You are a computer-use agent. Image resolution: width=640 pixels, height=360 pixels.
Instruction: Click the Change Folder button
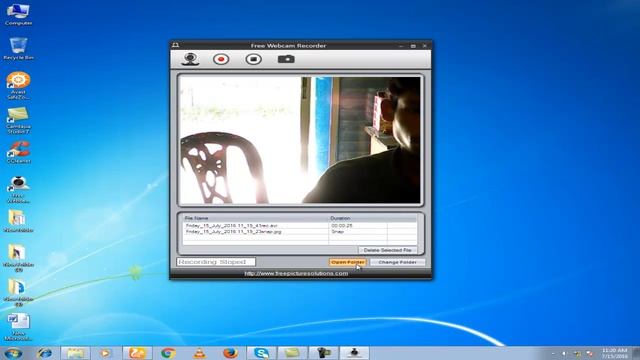point(397,262)
